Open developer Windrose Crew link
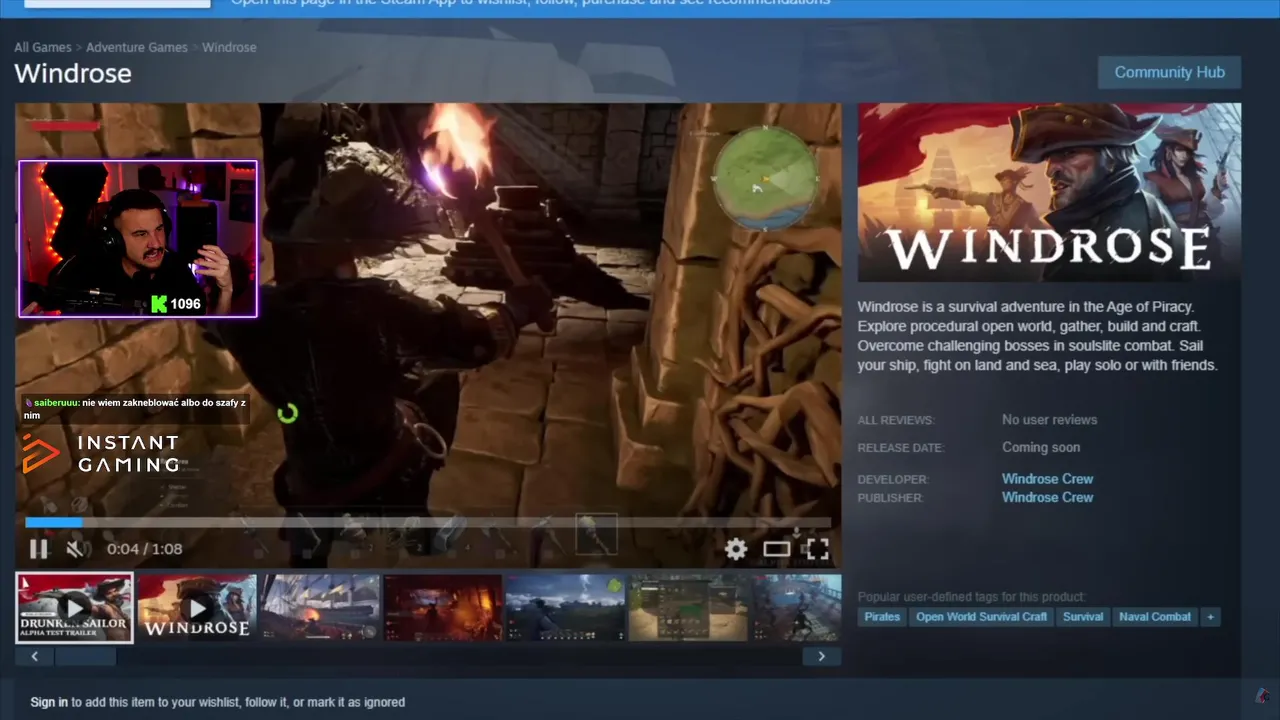 [x=1047, y=479]
